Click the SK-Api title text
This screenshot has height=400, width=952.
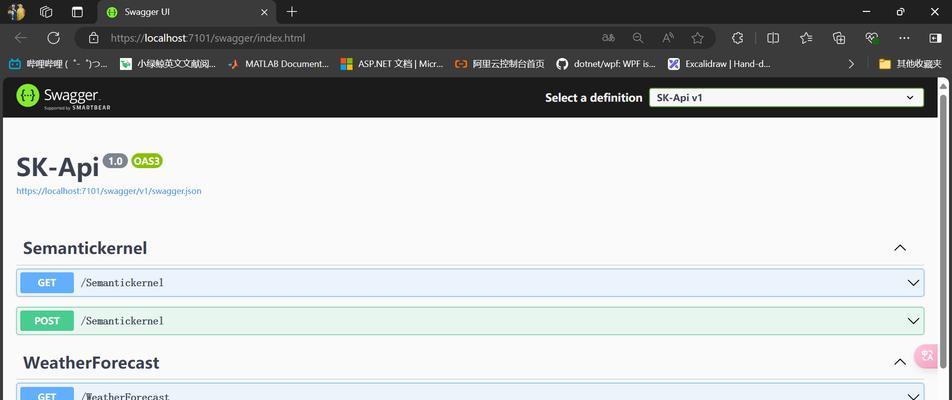(57, 167)
